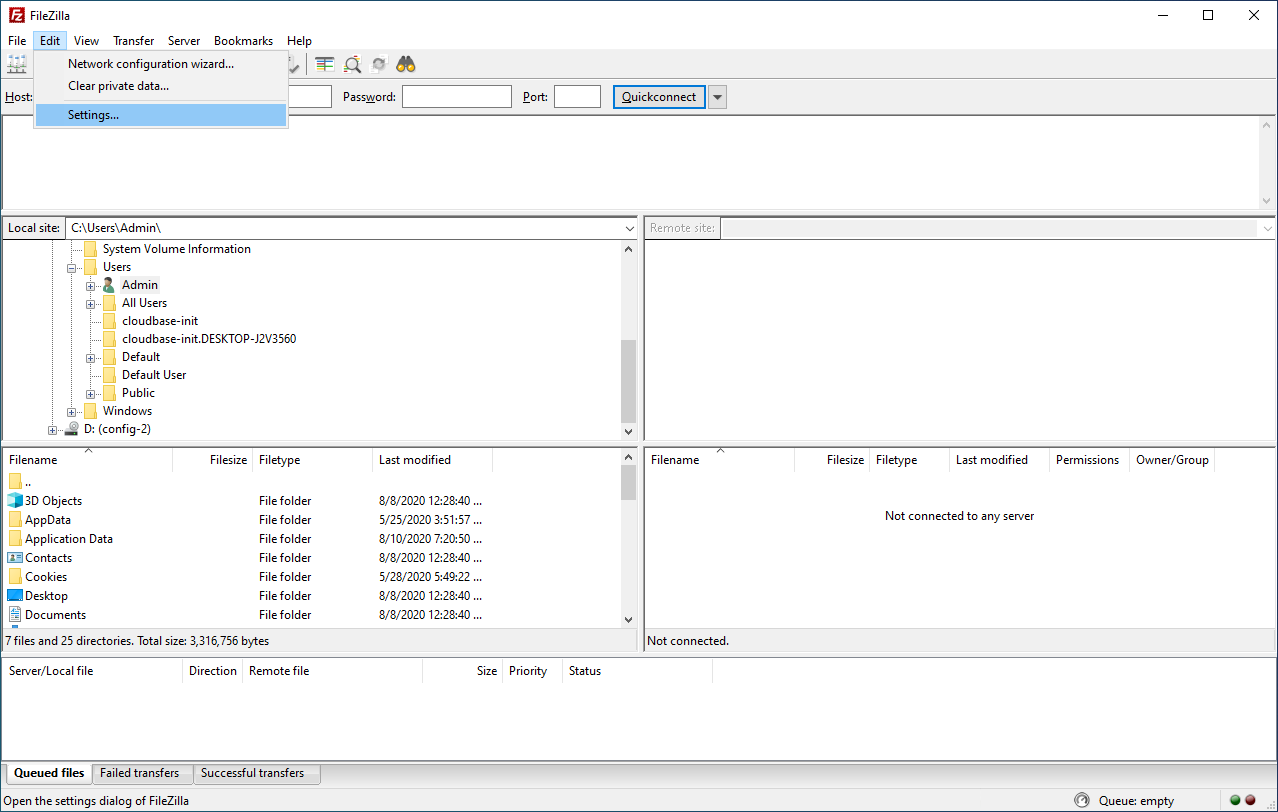
Task: Click the Quickconnect button
Action: 659,97
